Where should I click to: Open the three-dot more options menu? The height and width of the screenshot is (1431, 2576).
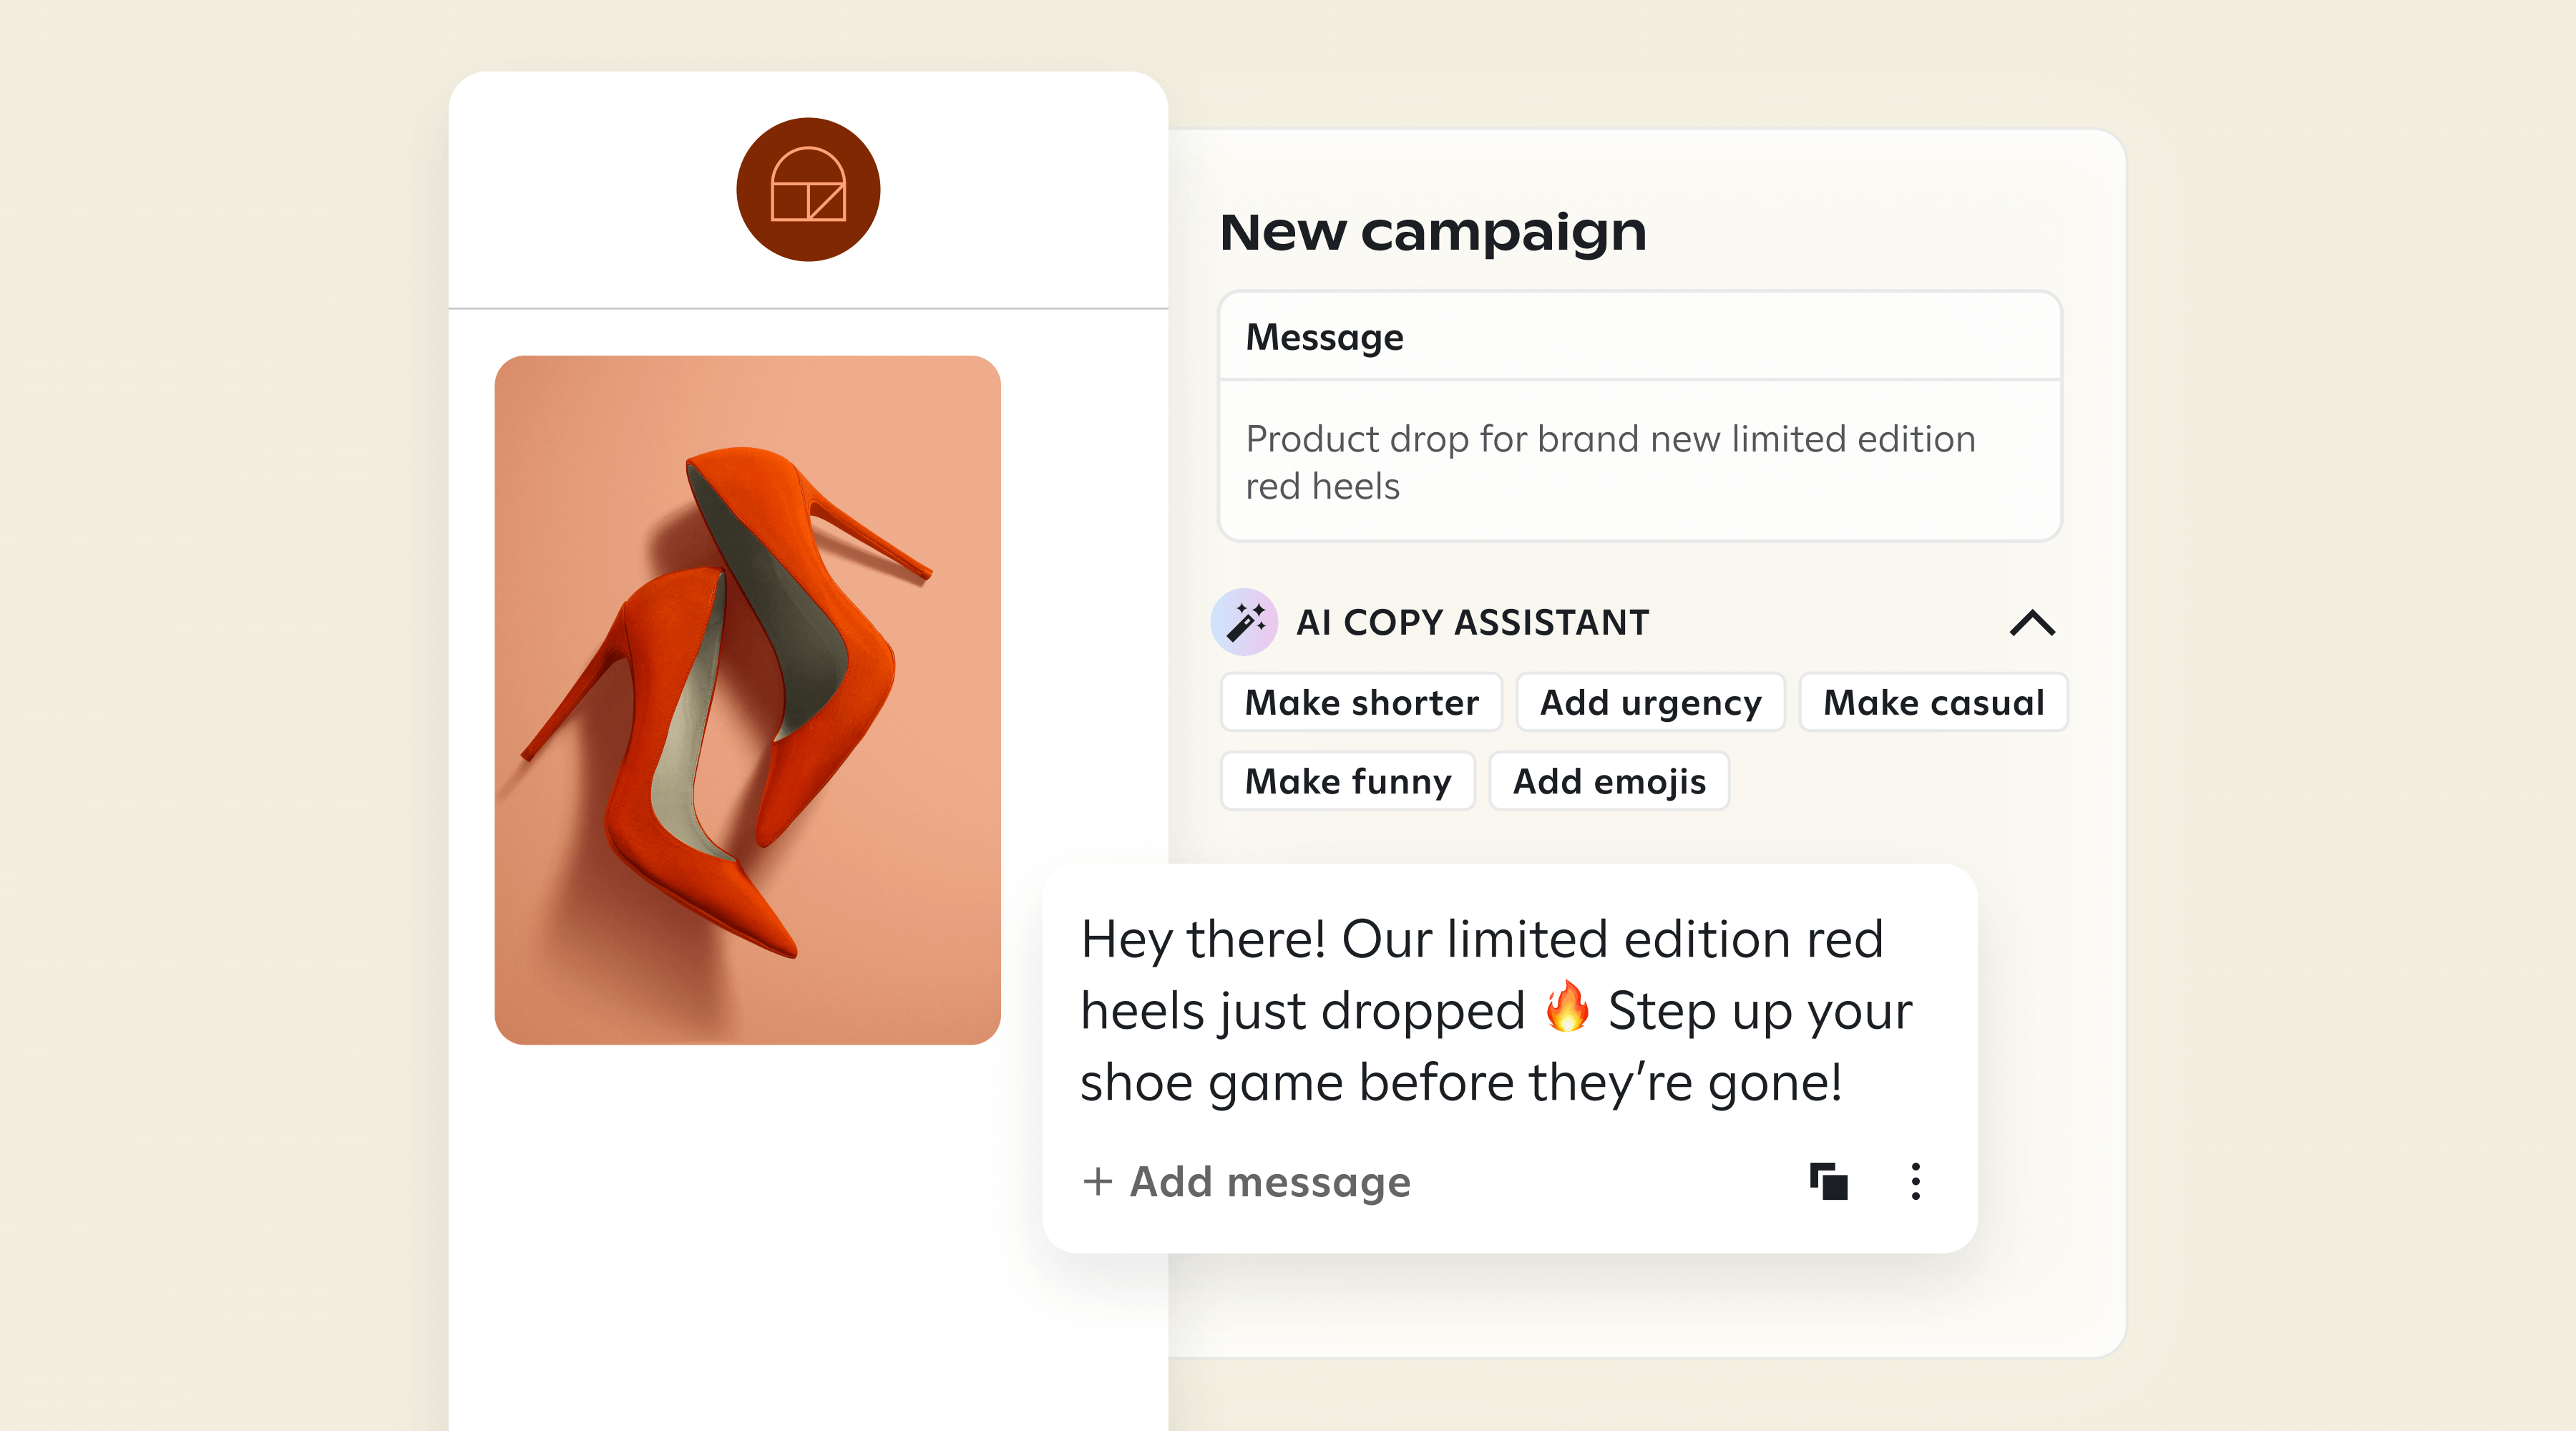coord(1915,1181)
